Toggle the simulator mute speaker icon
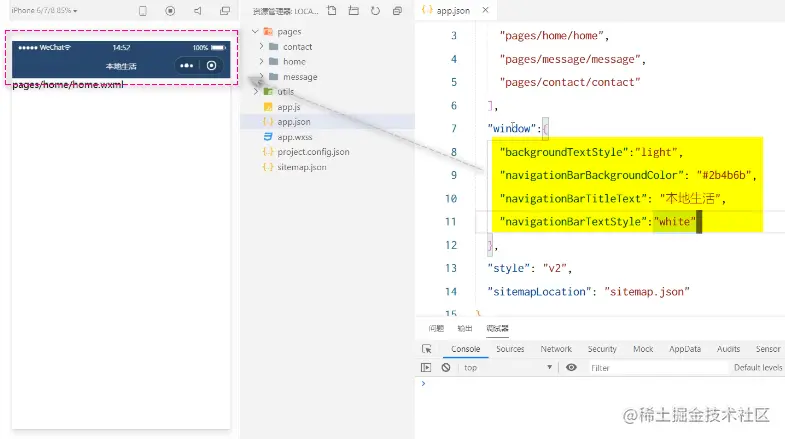Screen dimensions: 785x439 click(x=198, y=11)
